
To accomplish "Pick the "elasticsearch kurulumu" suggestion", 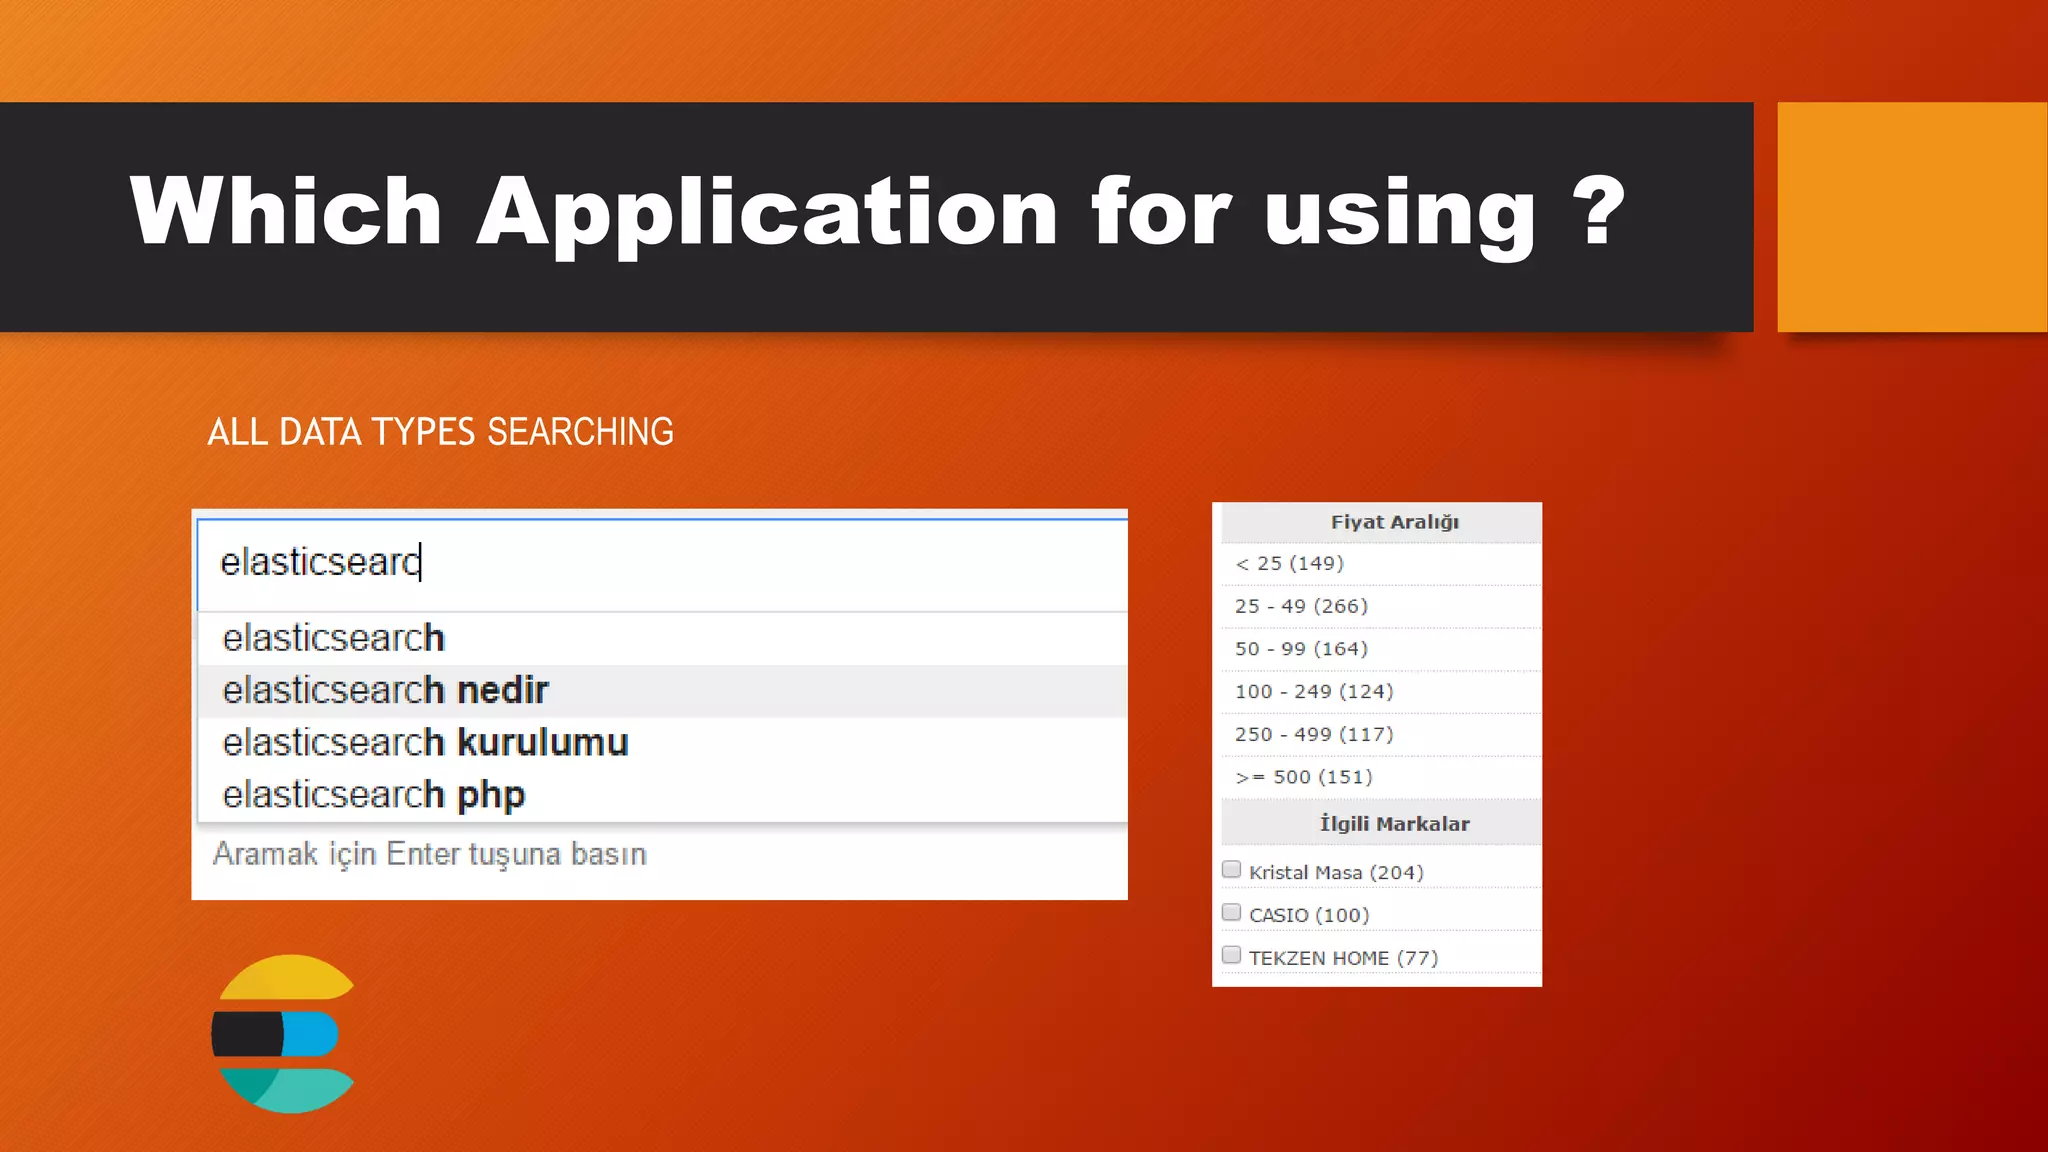I will (x=662, y=743).
